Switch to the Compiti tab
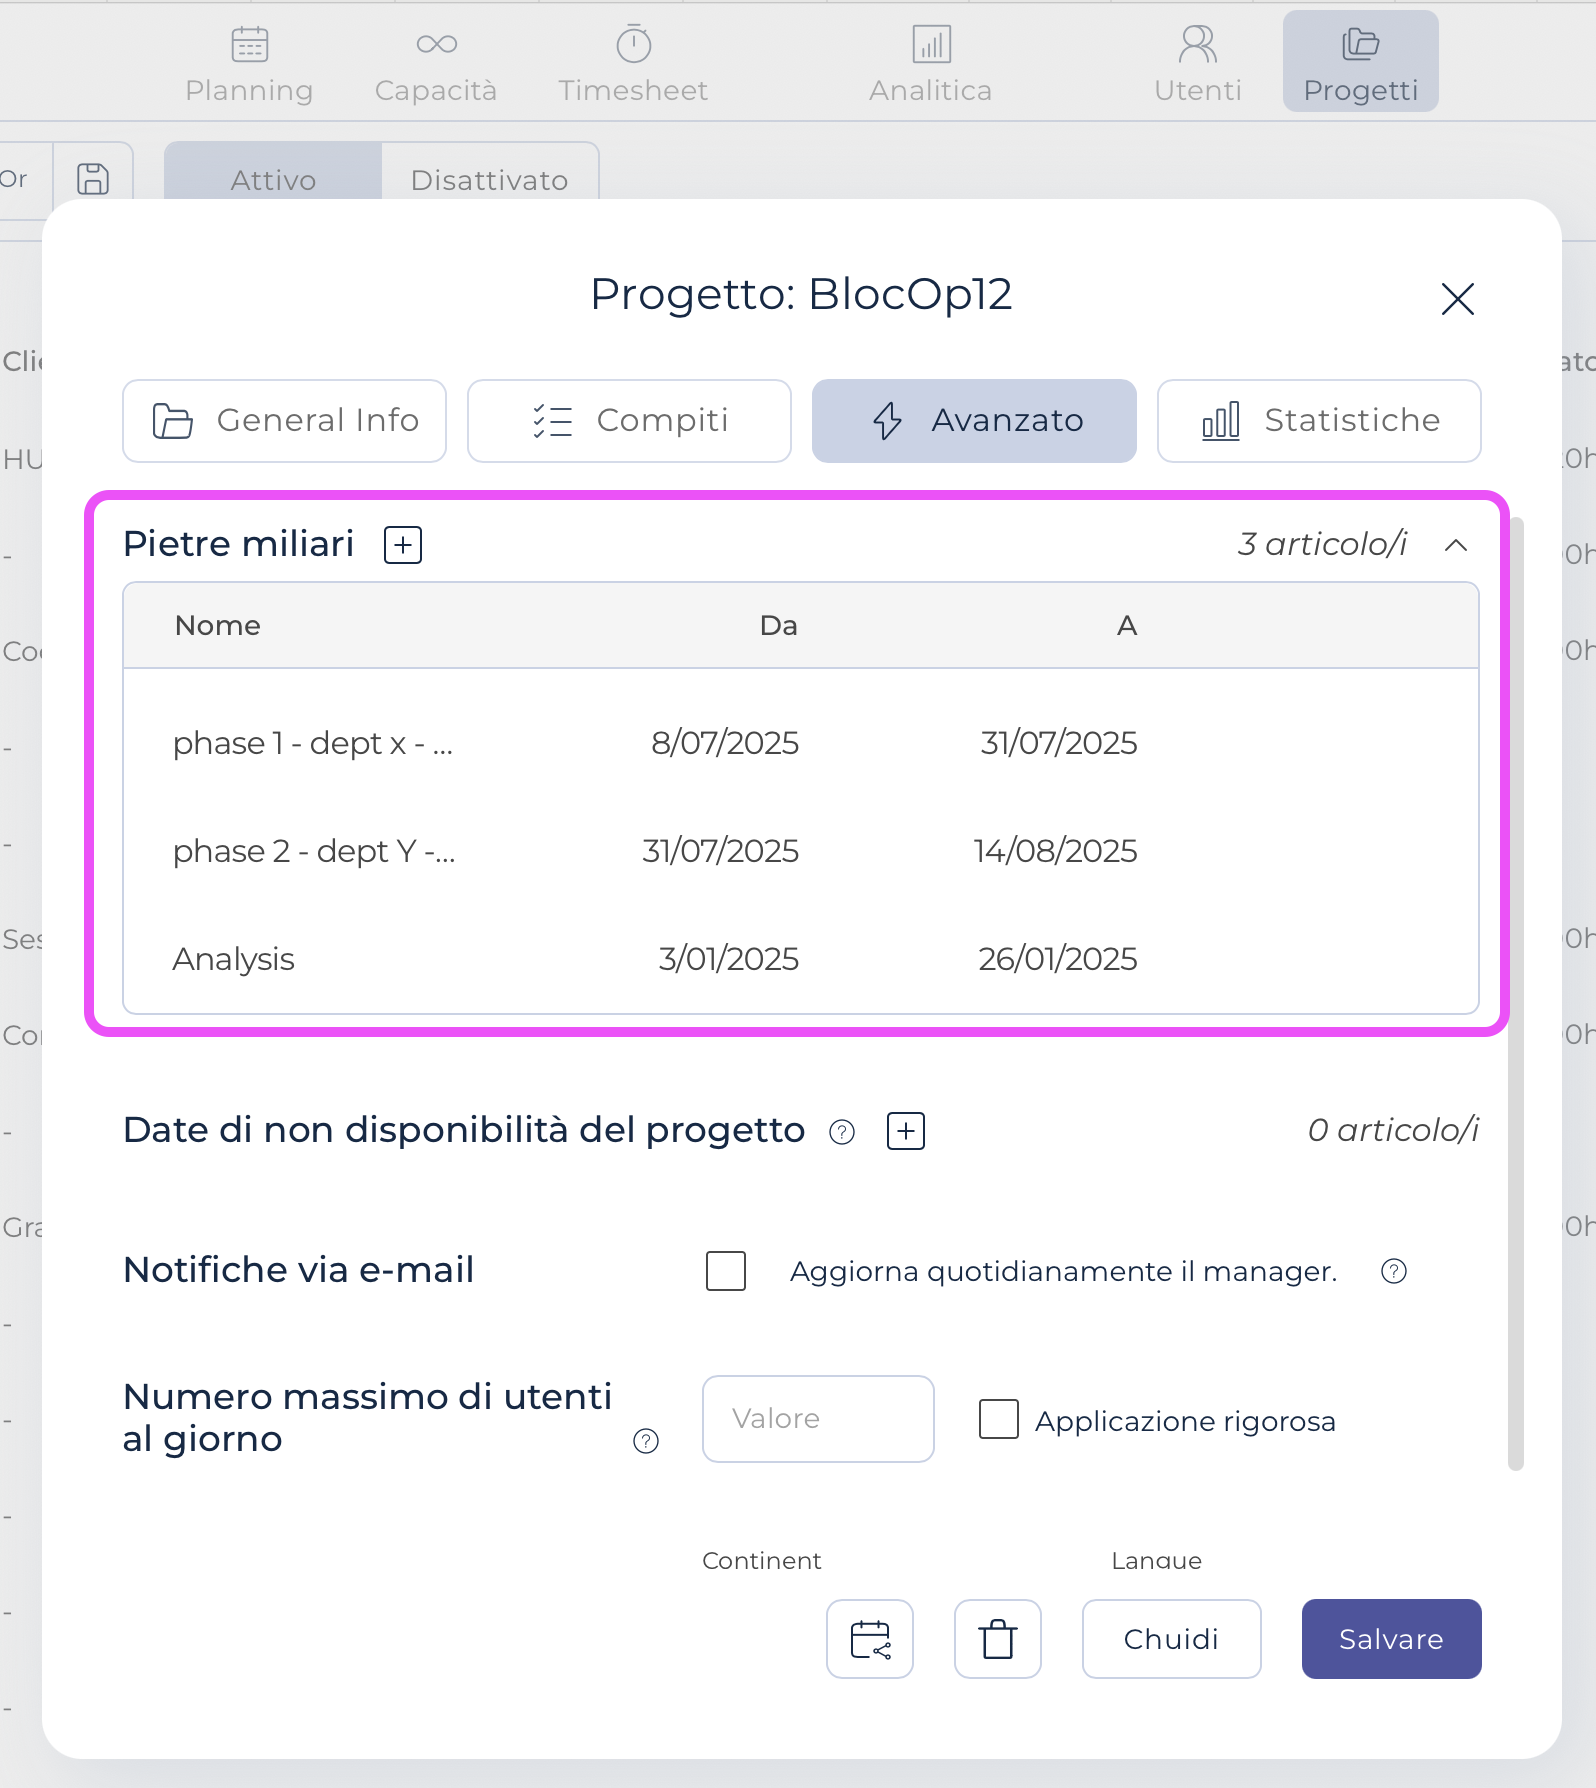The image size is (1596, 1788). [x=629, y=421]
